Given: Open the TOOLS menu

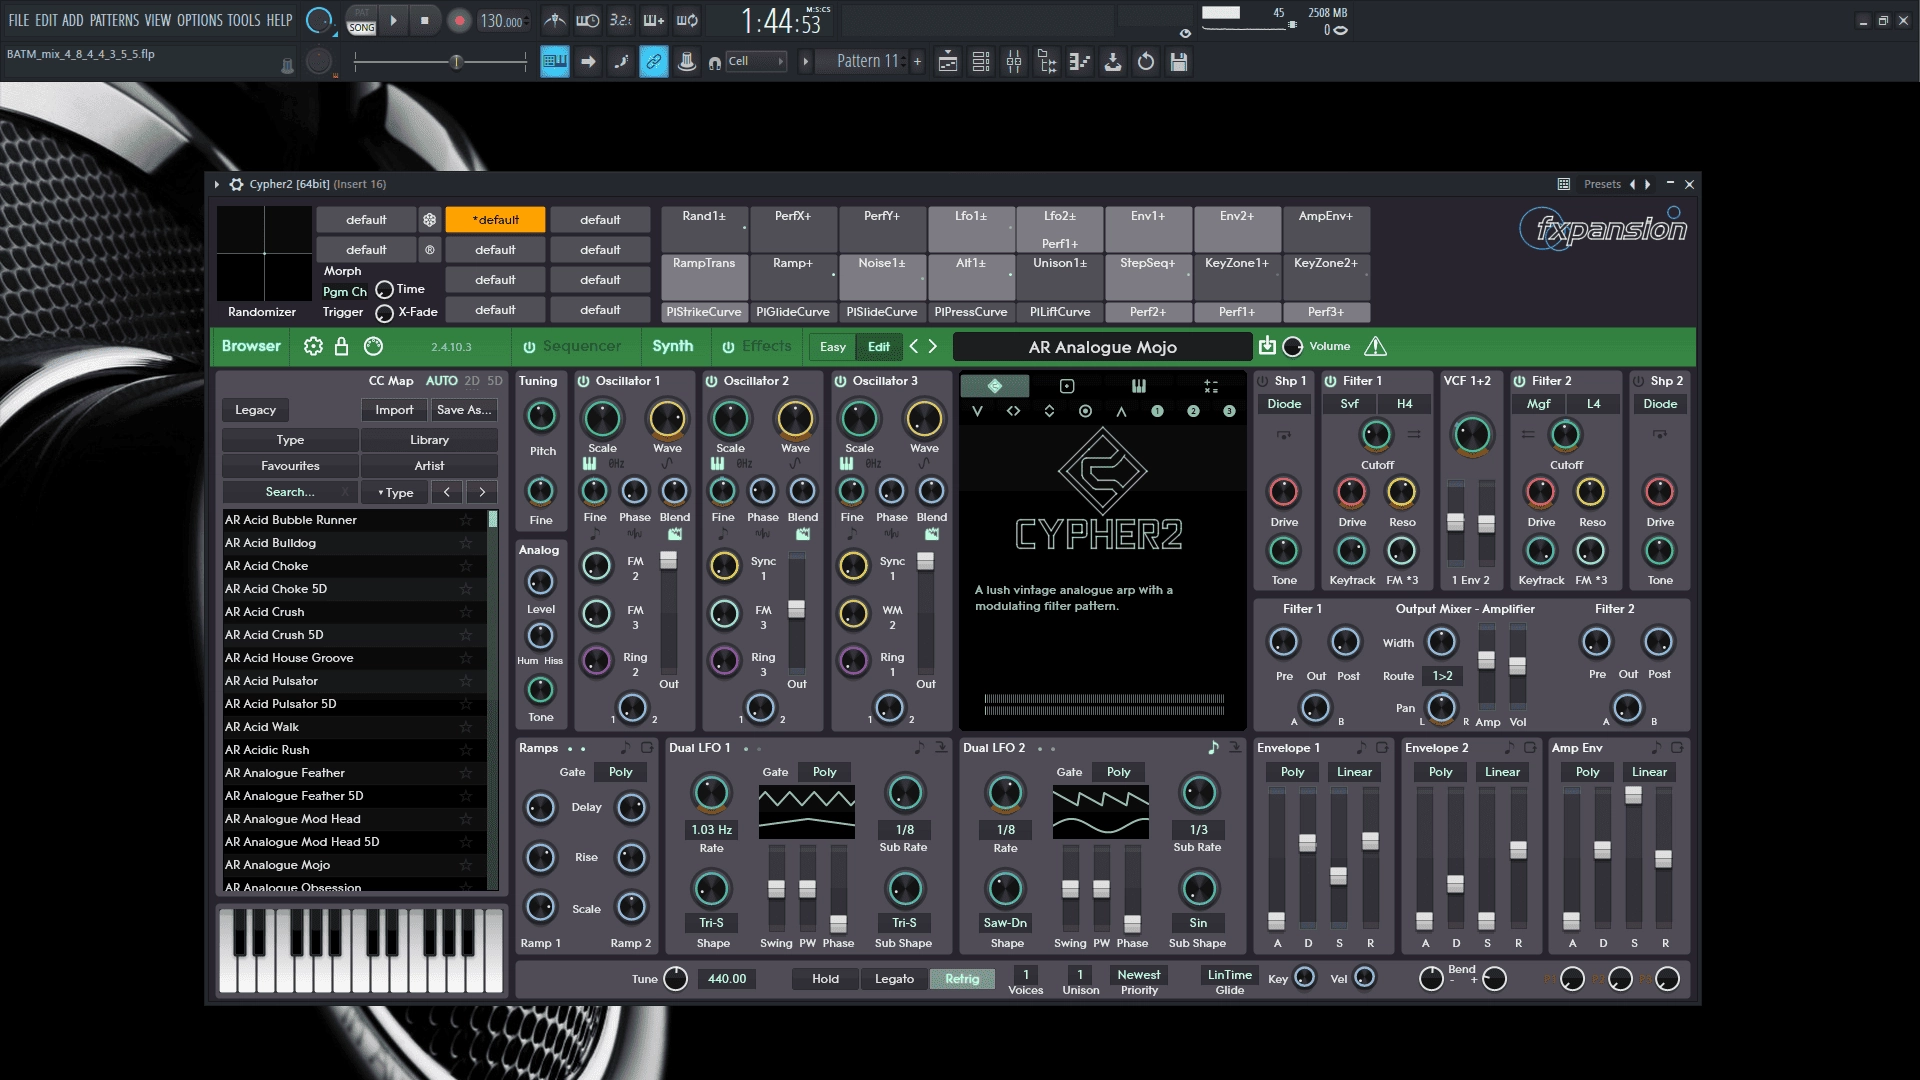Looking at the screenshot, I should click(243, 20).
